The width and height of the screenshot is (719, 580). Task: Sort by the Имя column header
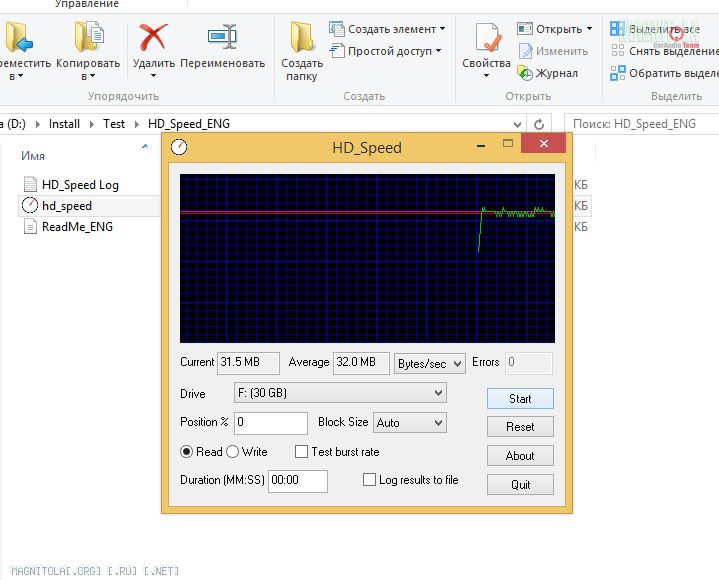[33, 156]
